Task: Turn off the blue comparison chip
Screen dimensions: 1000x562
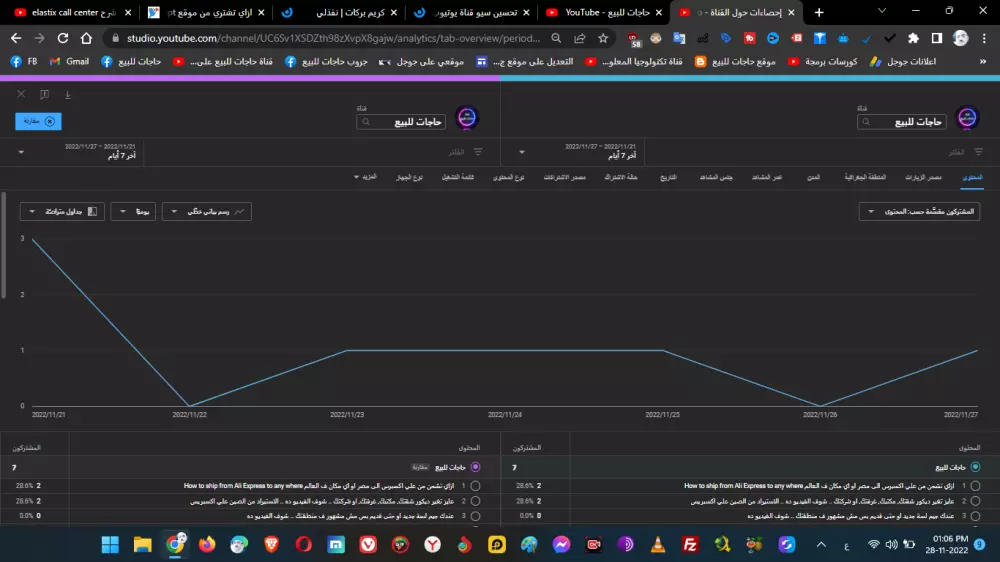Action: [x=38, y=121]
